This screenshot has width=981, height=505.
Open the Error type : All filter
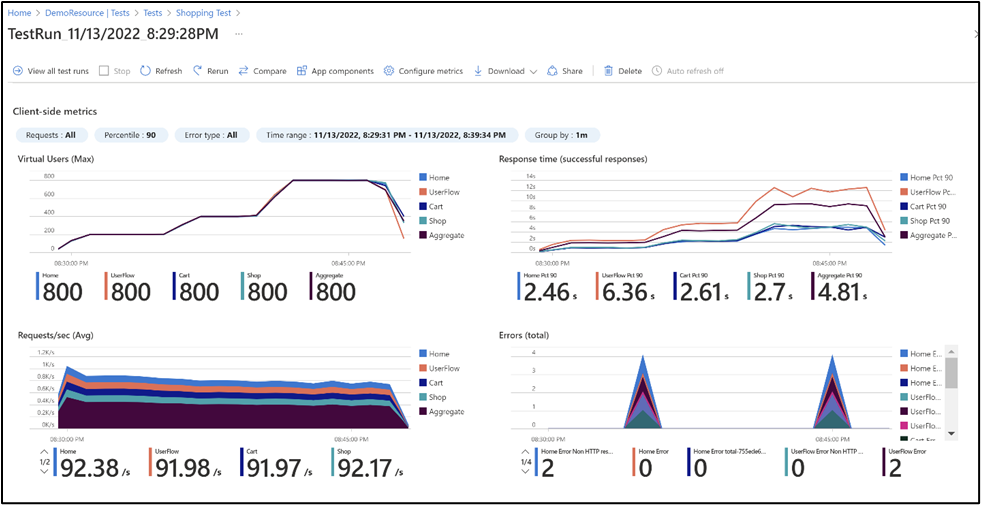[x=212, y=135]
